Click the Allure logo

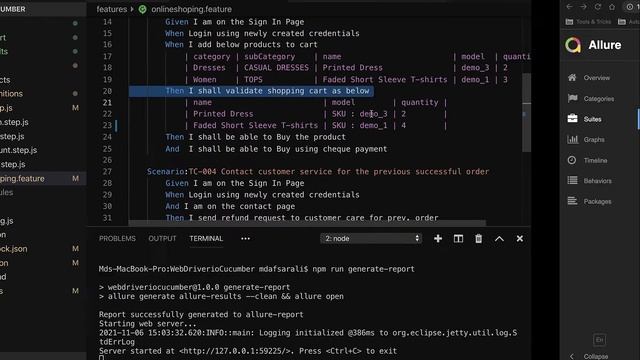click(x=573, y=45)
